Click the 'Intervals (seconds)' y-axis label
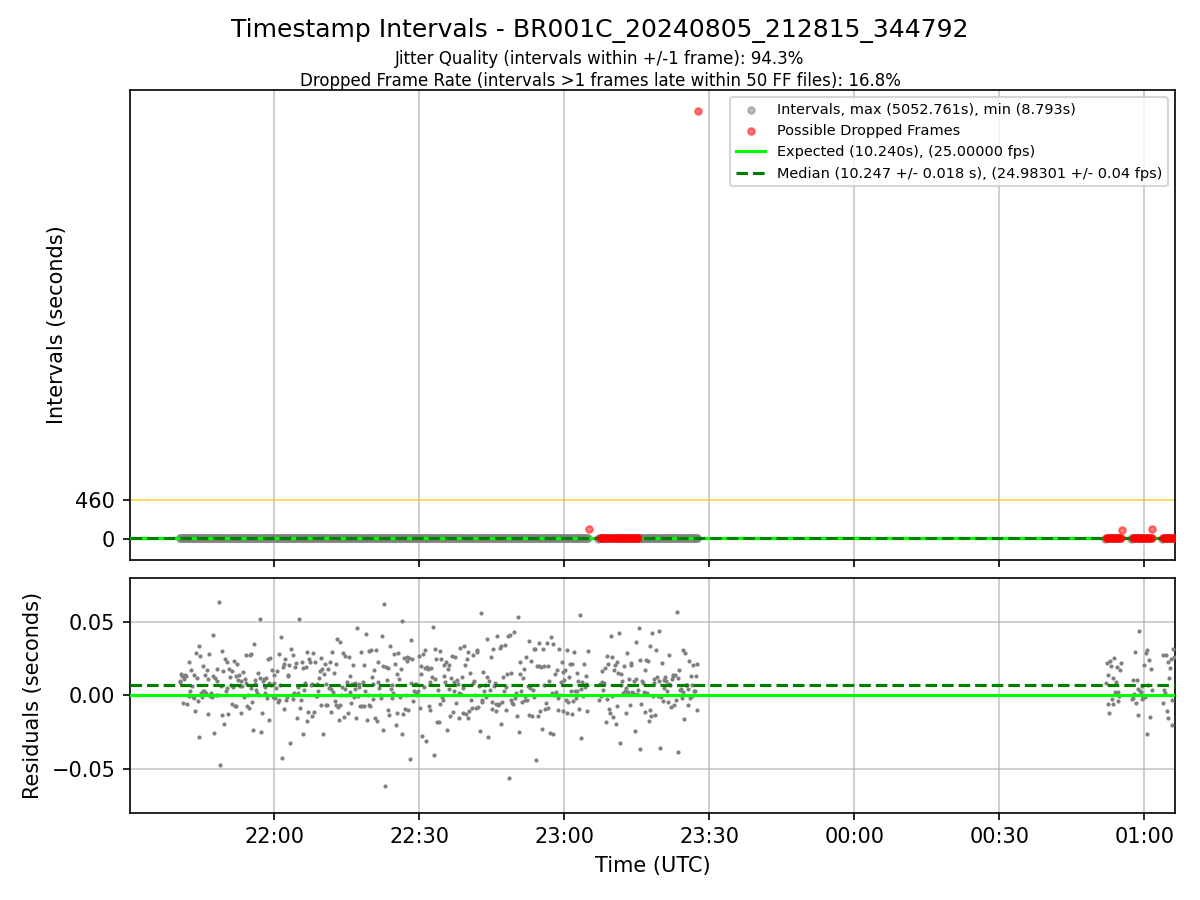1200x900 pixels. (x=56, y=325)
